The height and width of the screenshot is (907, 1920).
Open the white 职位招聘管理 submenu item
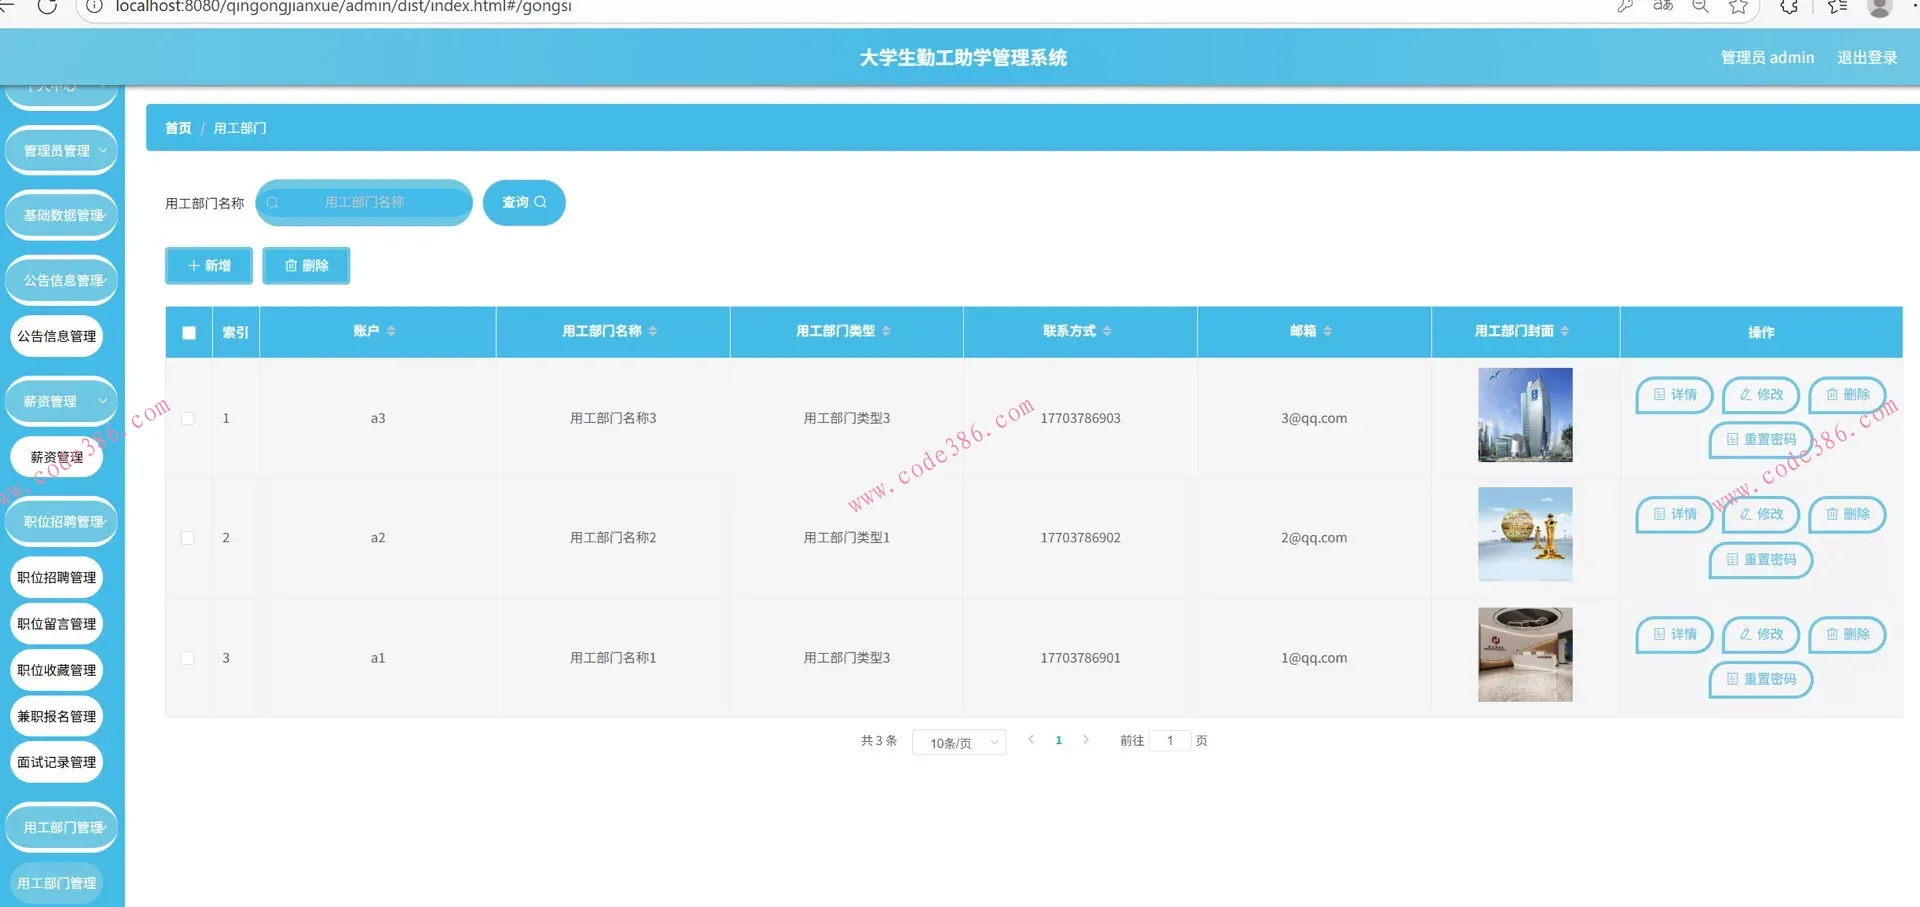57,577
